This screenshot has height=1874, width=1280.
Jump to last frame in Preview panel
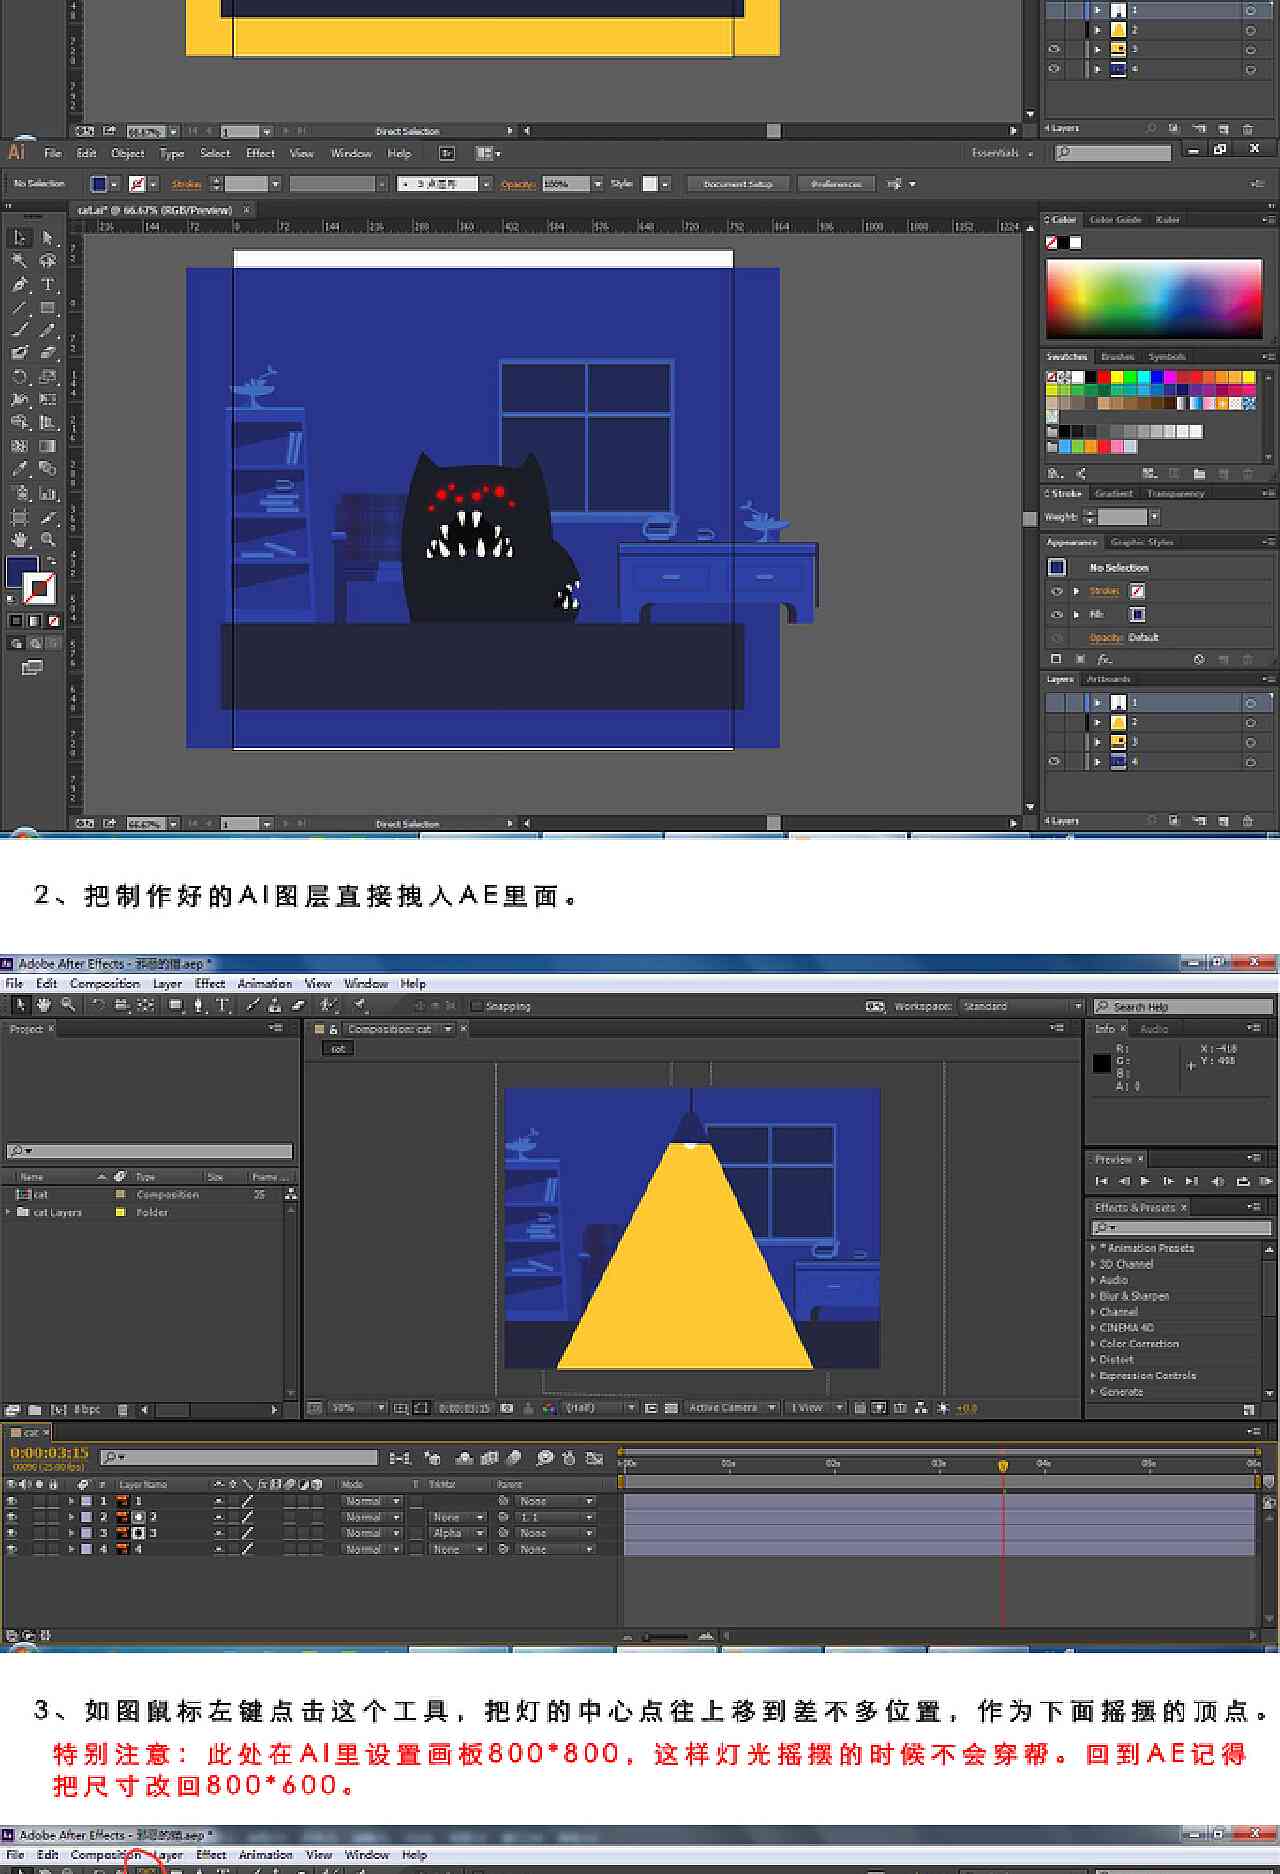[x=1191, y=1181]
